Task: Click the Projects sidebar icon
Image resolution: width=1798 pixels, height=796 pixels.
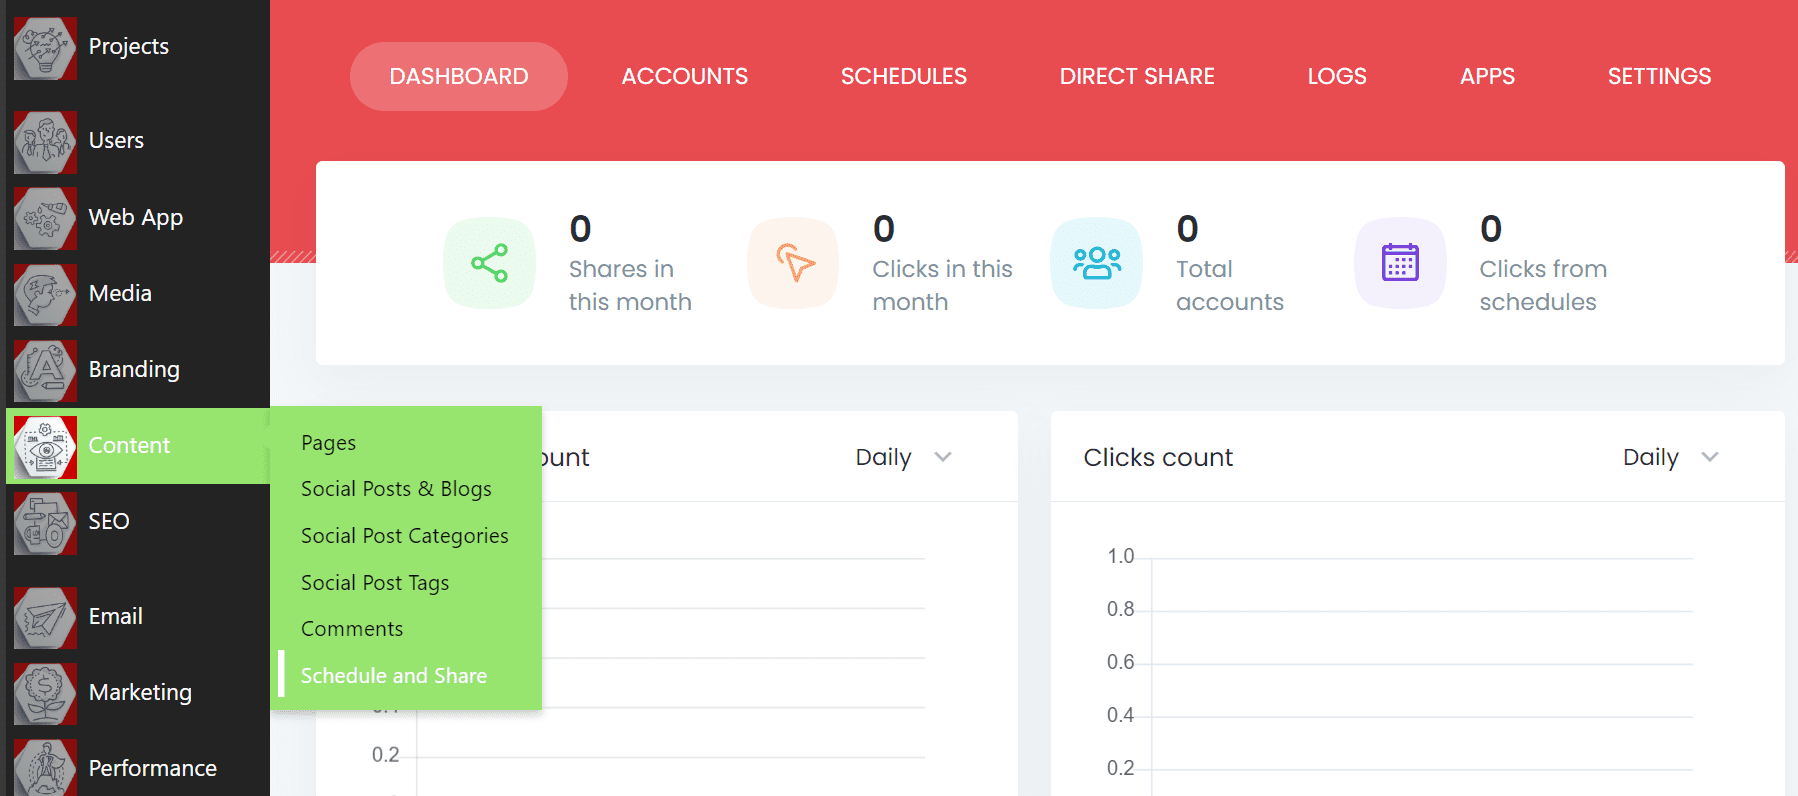Action: coord(45,48)
